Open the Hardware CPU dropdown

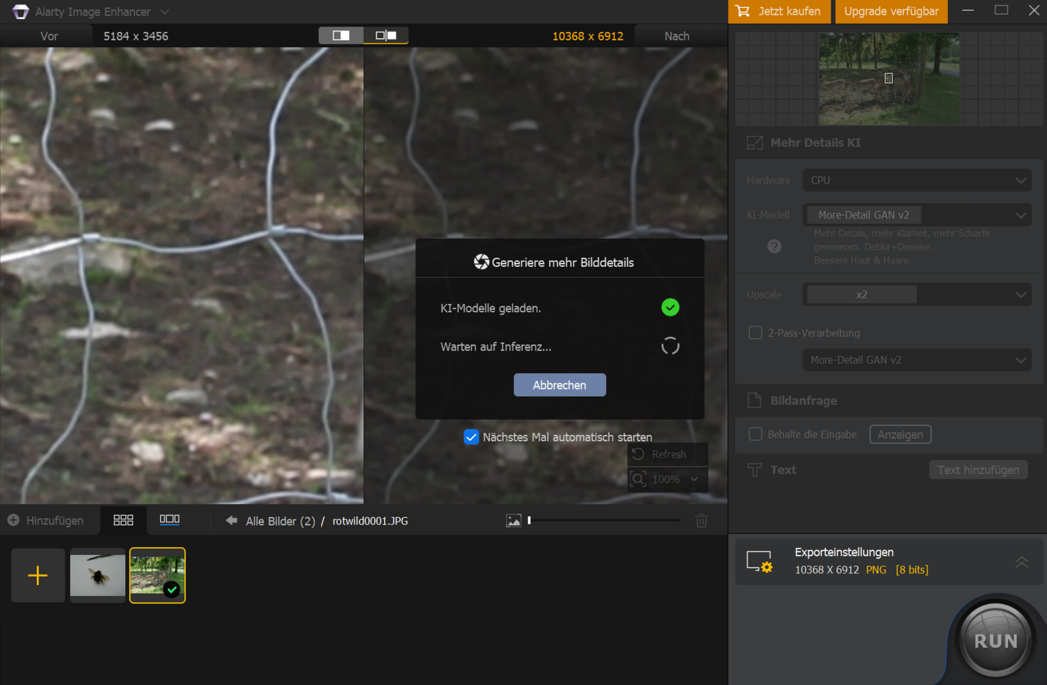coord(917,180)
